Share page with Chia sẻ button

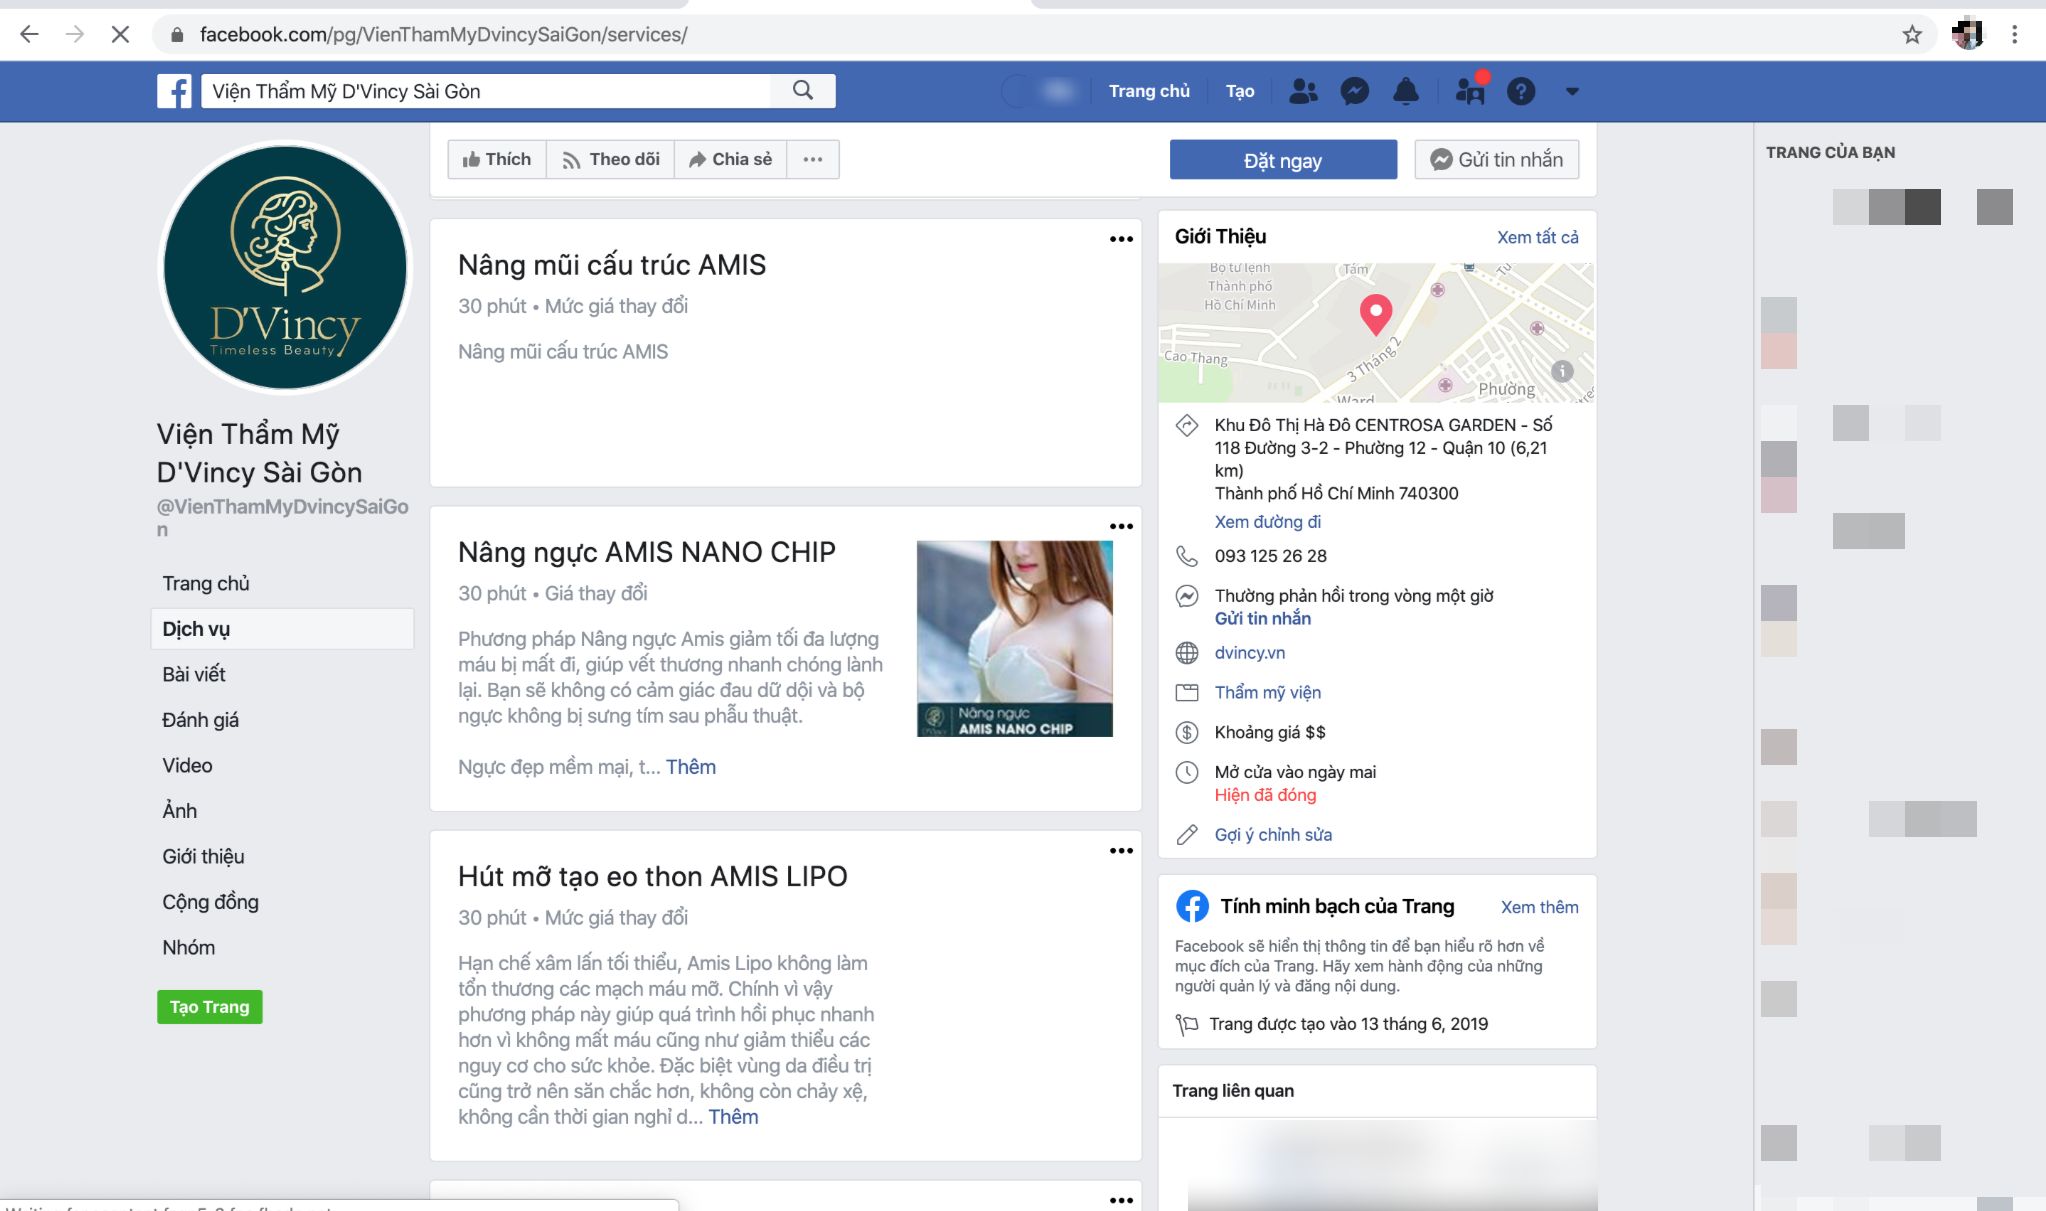(731, 159)
